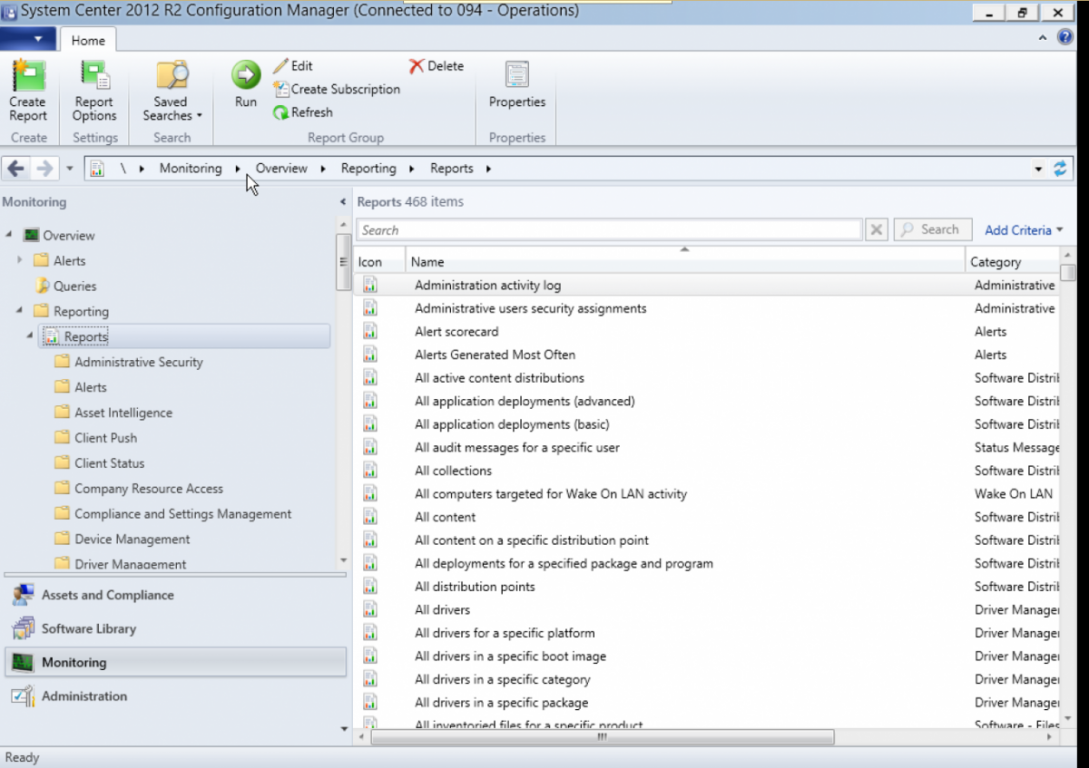This screenshot has height=768, width=1089.
Task: Click the Edit pencil icon
Action: point(281,66)
